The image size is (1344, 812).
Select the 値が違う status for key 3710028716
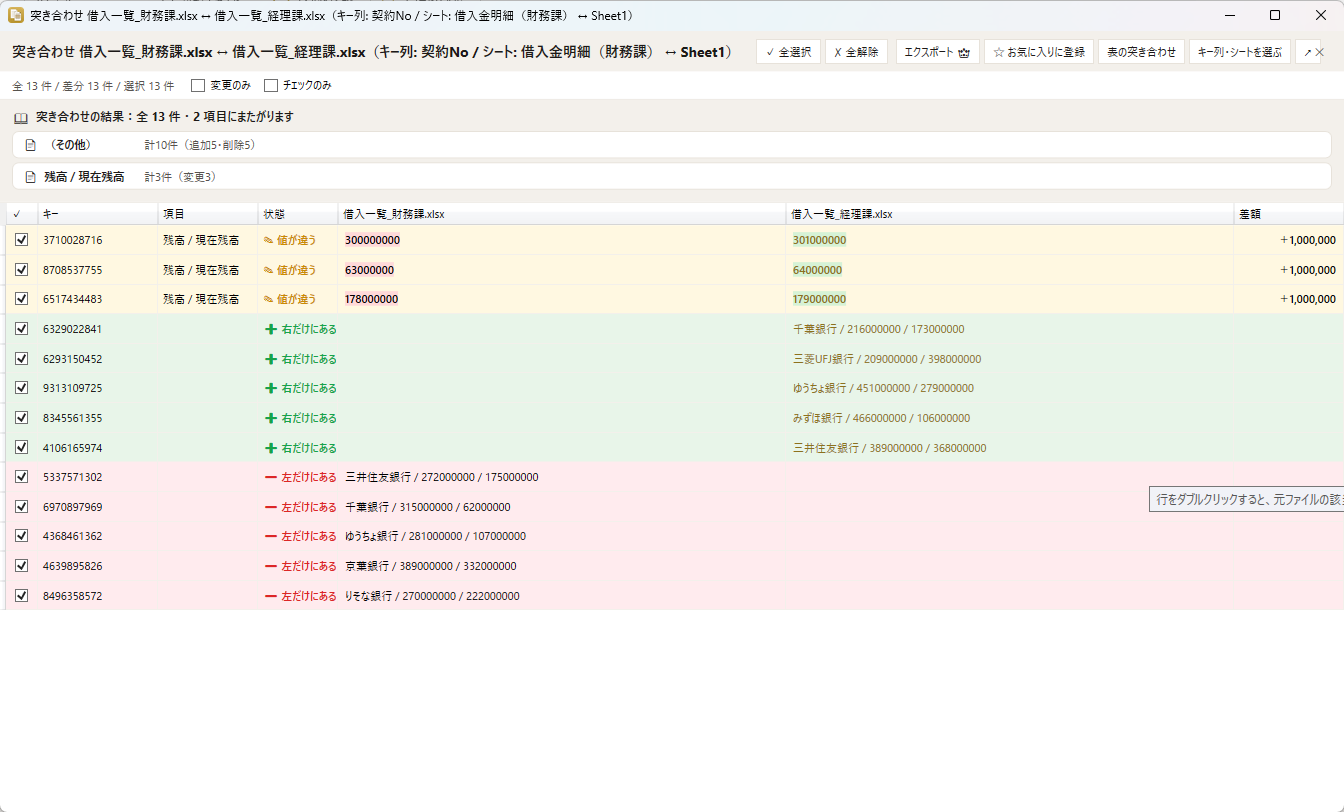290,240
